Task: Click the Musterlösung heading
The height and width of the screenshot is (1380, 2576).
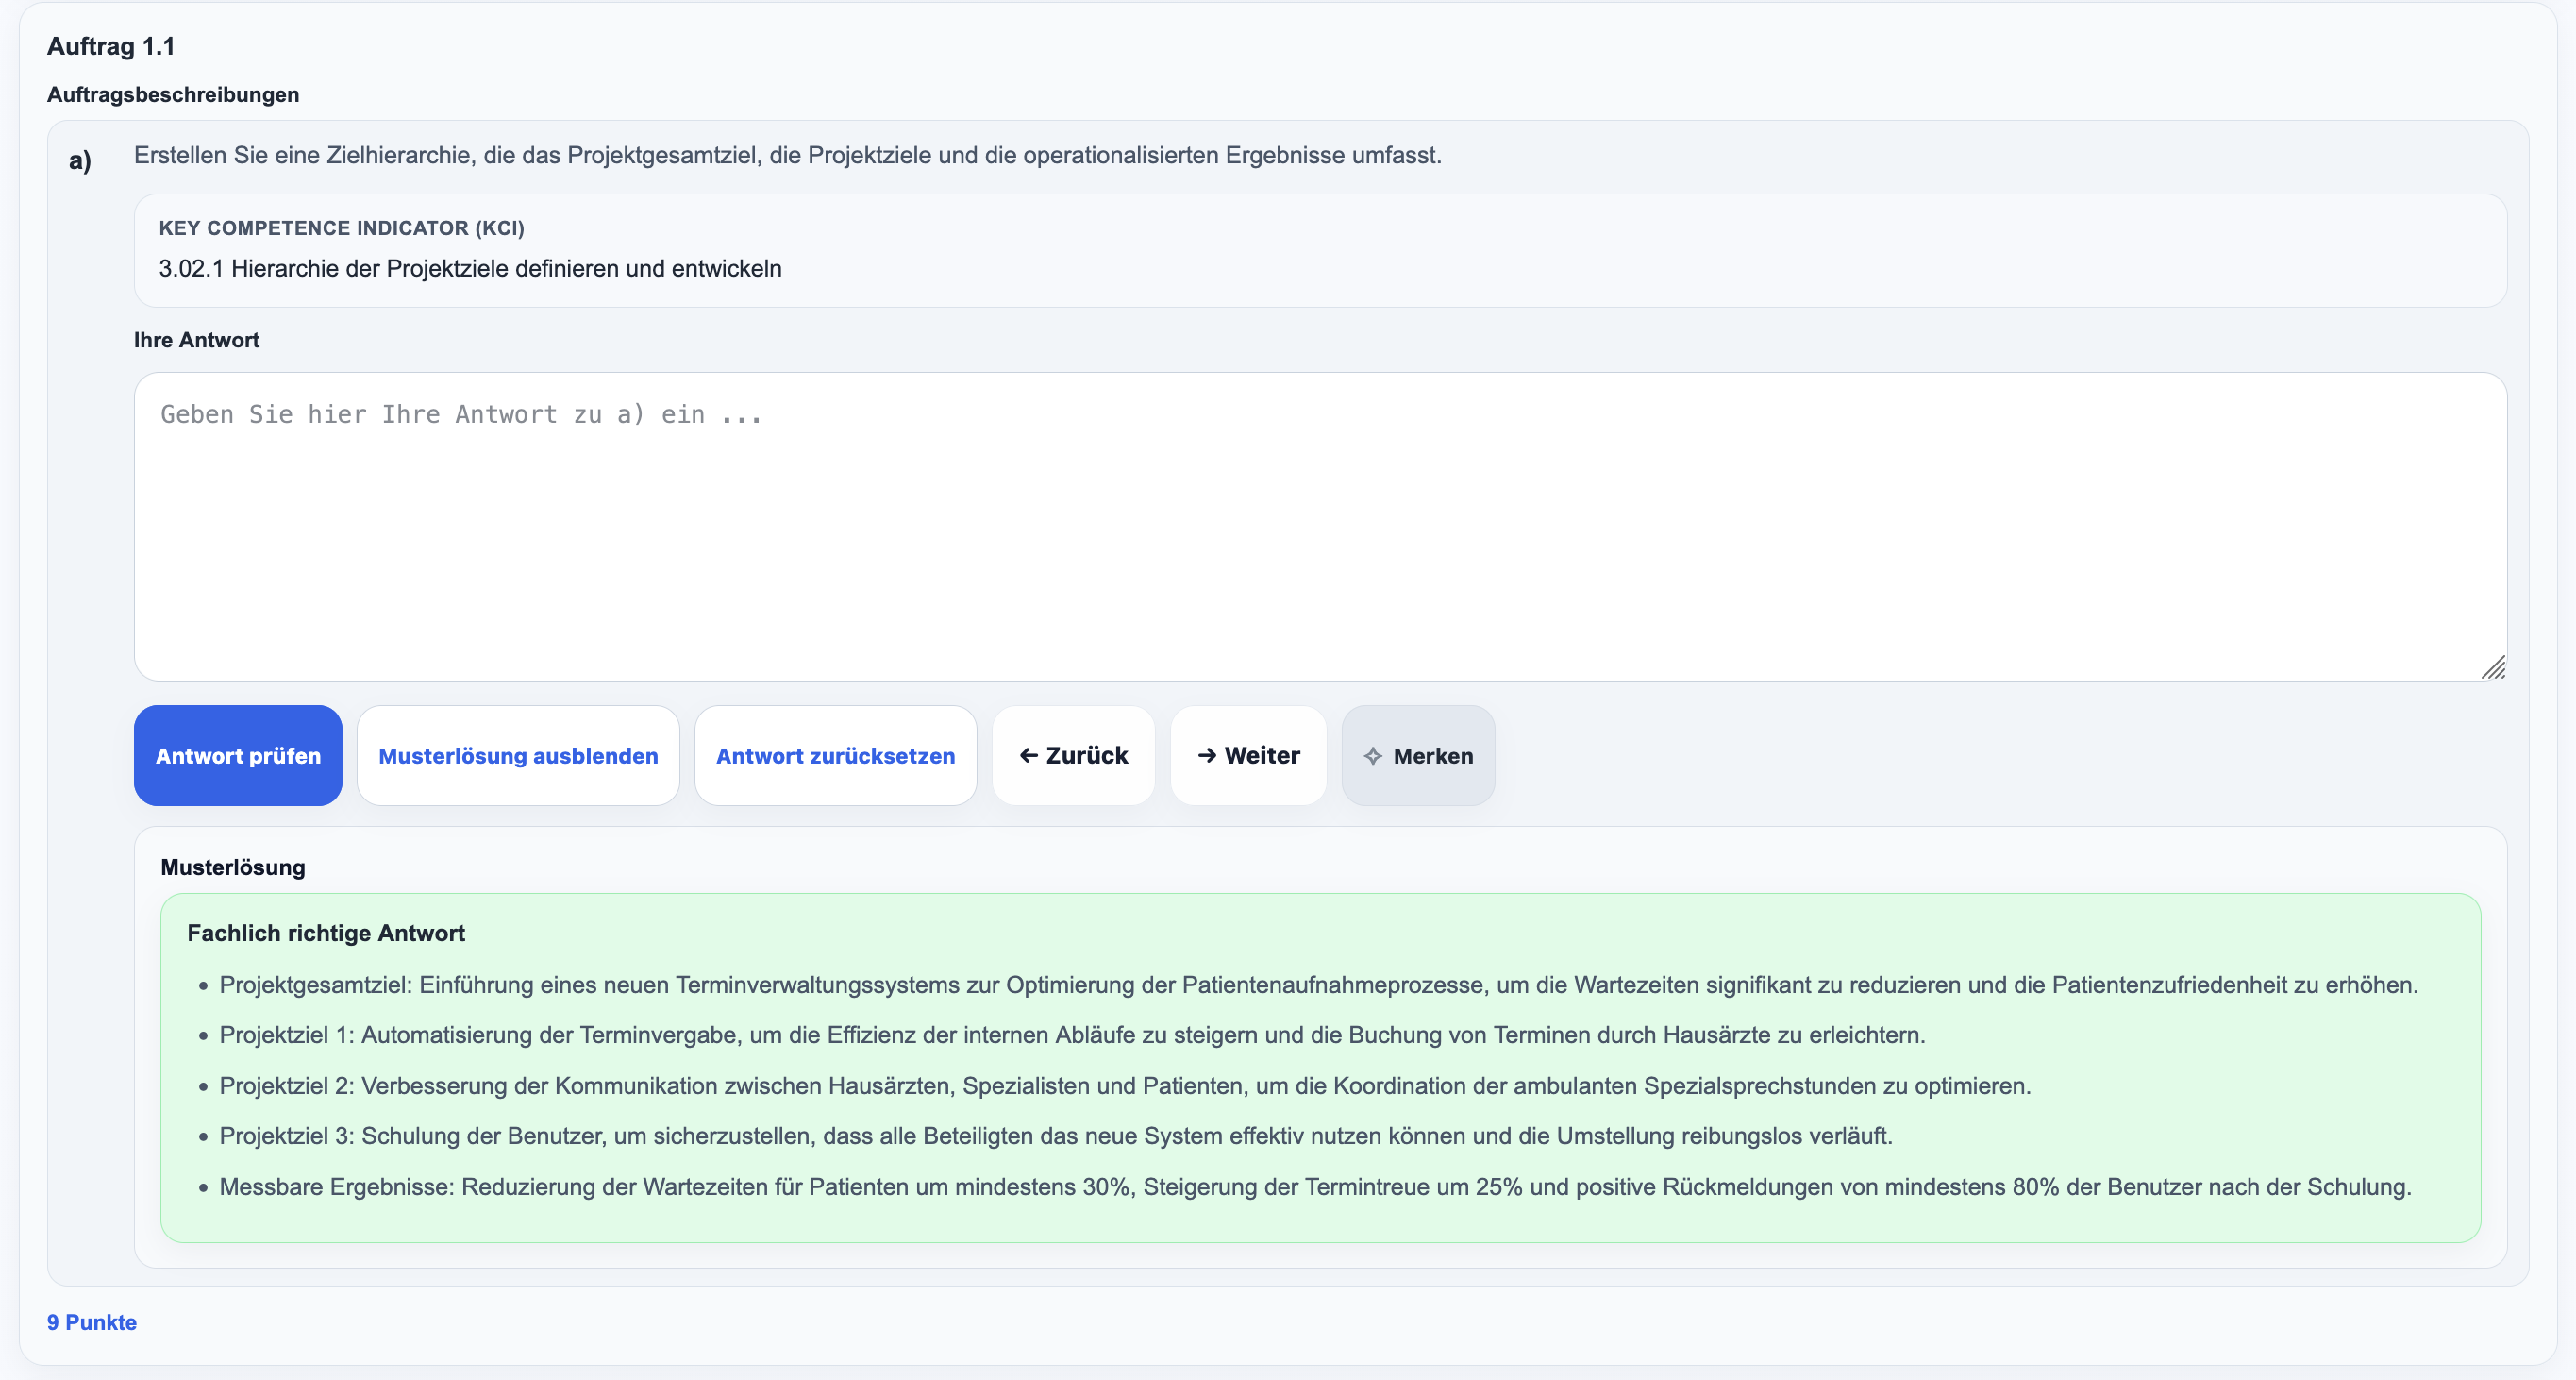Action: [x=233, y=867]
